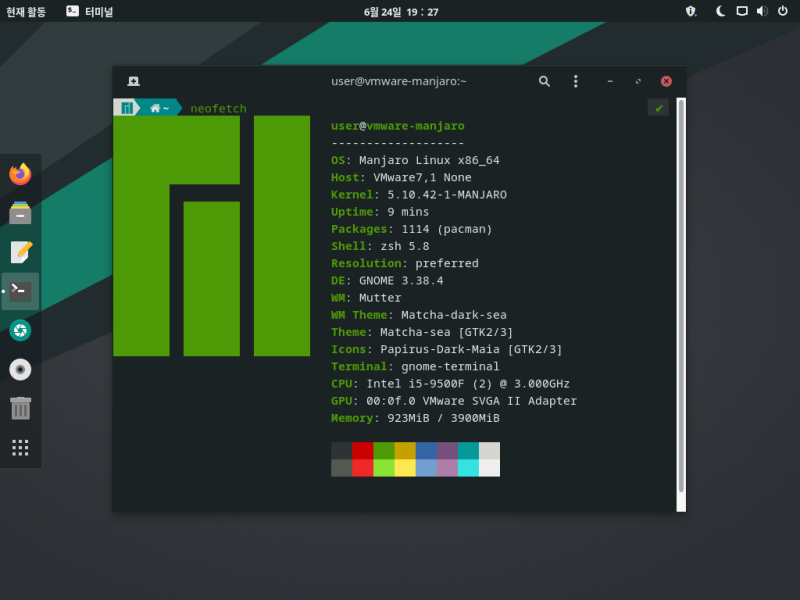Click the neofetch command text
This screenshot has height=600, width=800.
point(218,108)
